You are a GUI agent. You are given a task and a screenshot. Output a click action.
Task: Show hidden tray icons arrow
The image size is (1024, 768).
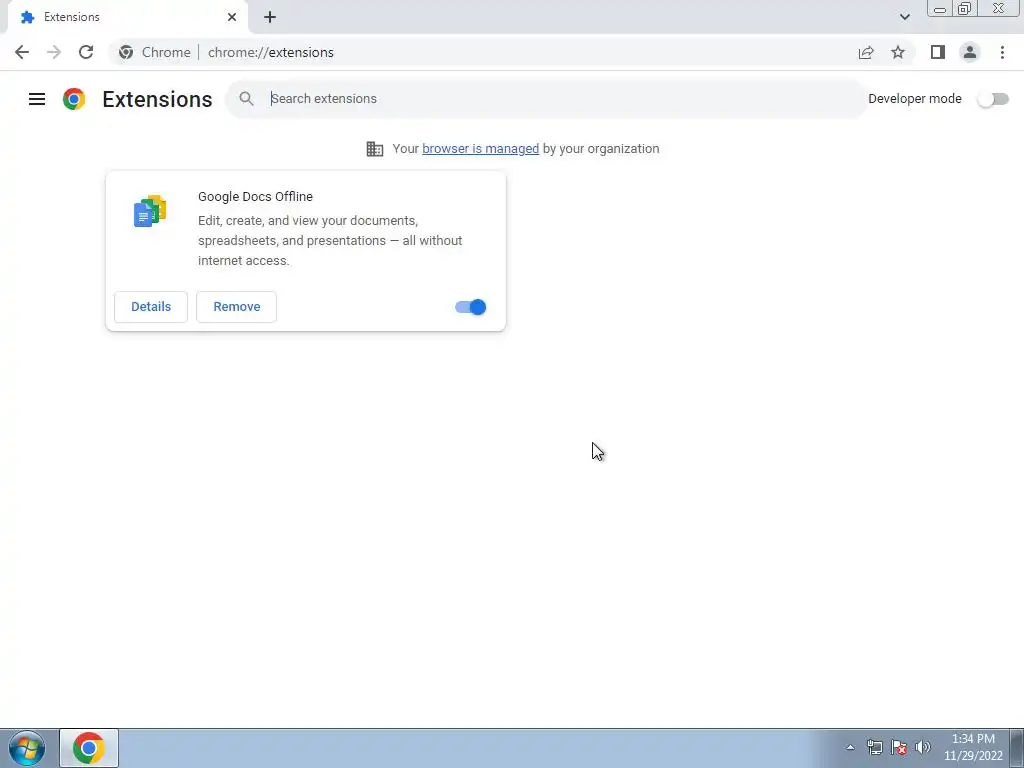[x=850, y=748]
